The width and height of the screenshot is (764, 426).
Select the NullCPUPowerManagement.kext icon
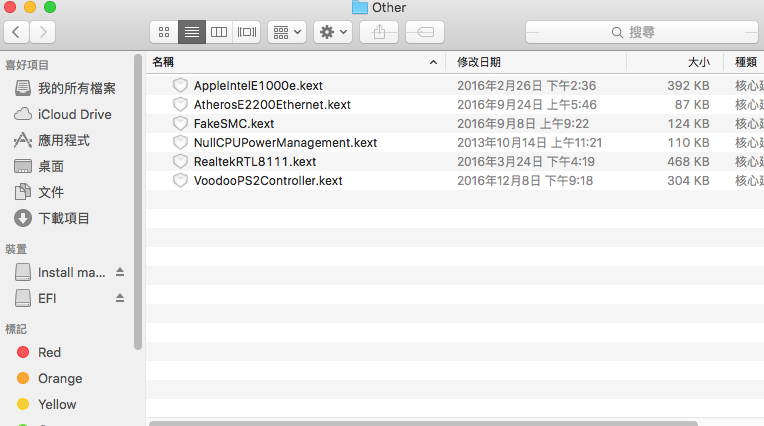180,142
